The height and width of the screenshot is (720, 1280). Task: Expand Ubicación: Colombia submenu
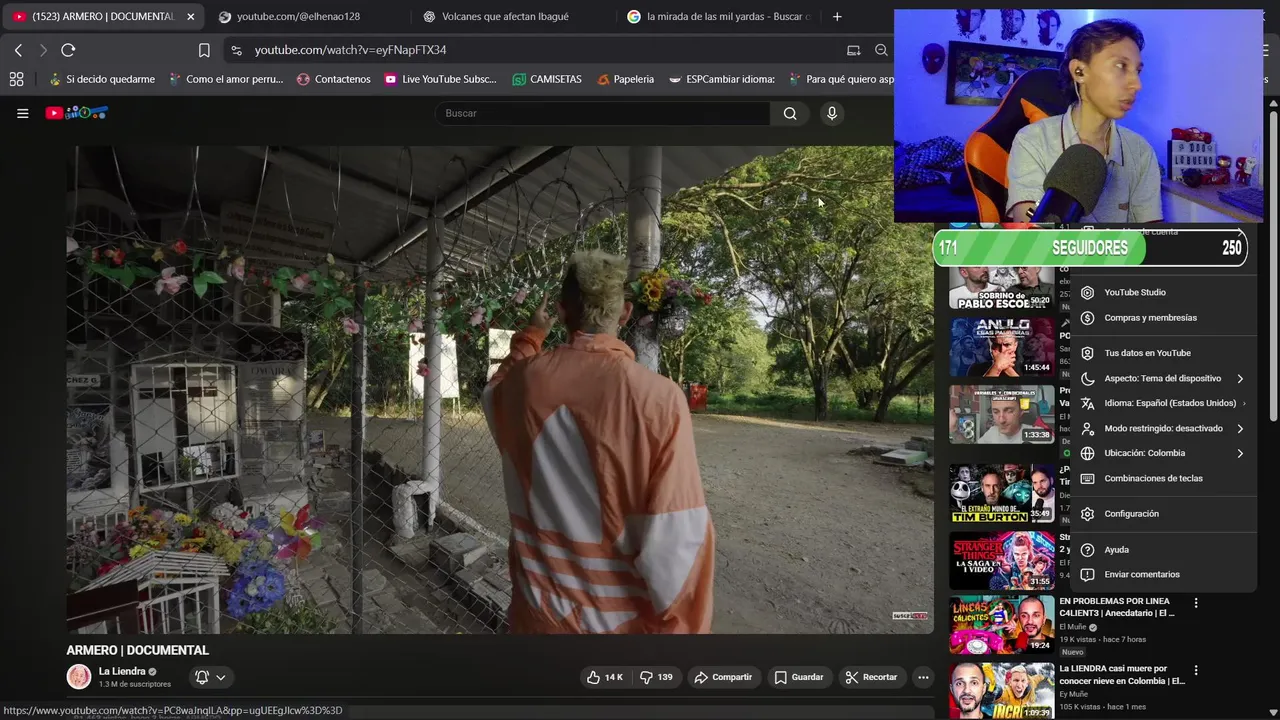point(1163,453)
